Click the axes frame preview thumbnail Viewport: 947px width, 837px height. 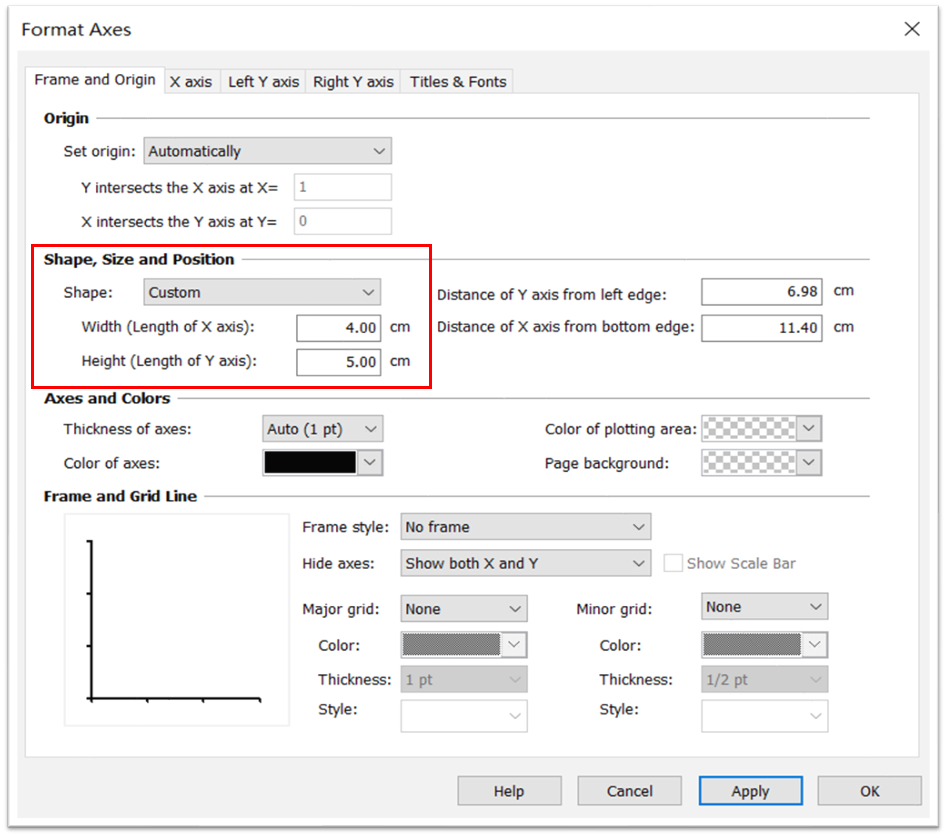click(x=176, y=620)
